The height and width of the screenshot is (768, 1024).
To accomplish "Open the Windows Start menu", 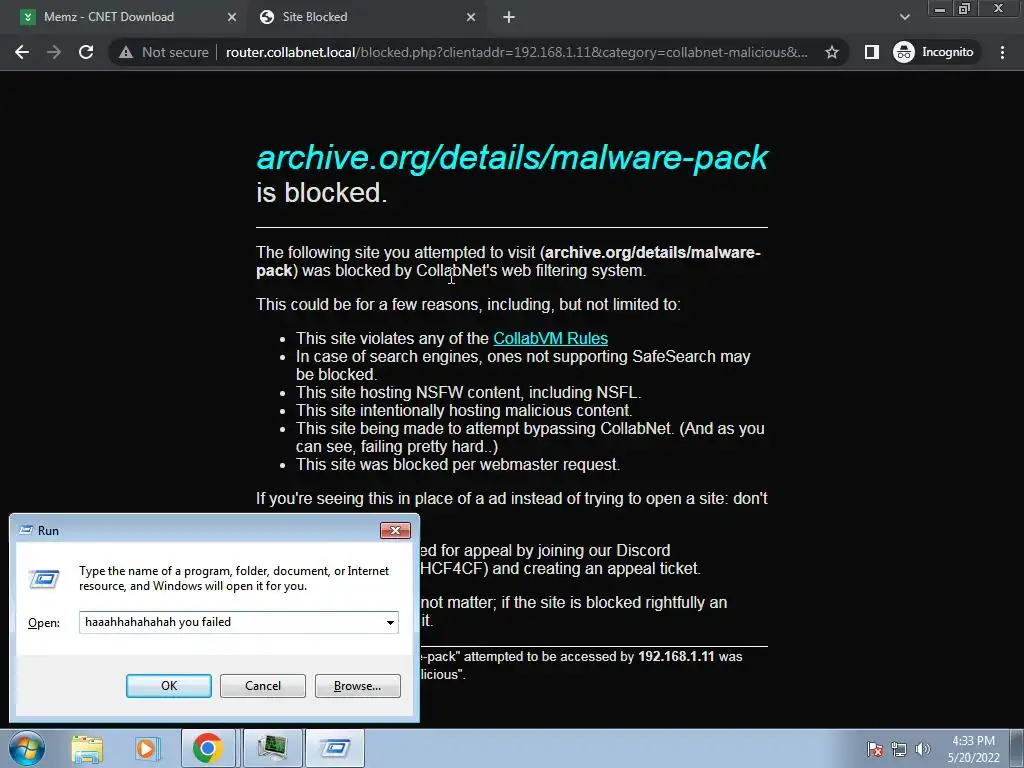I will 27,748.
